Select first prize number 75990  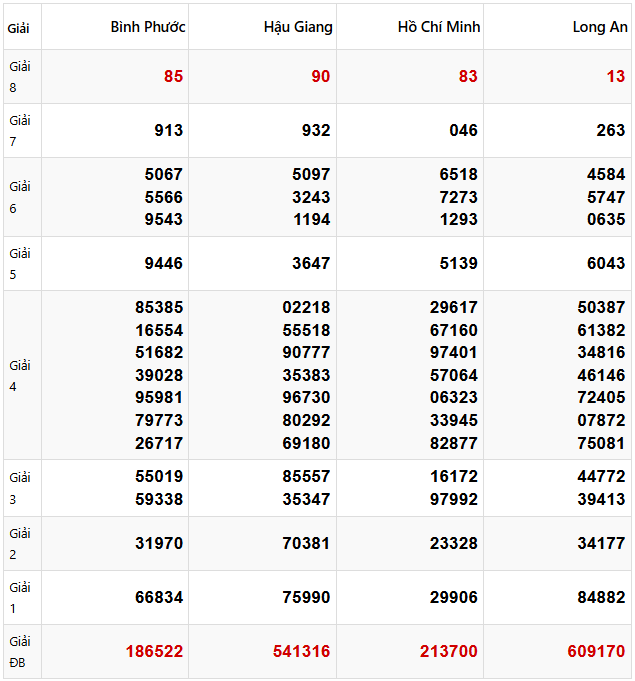point(306,597)
